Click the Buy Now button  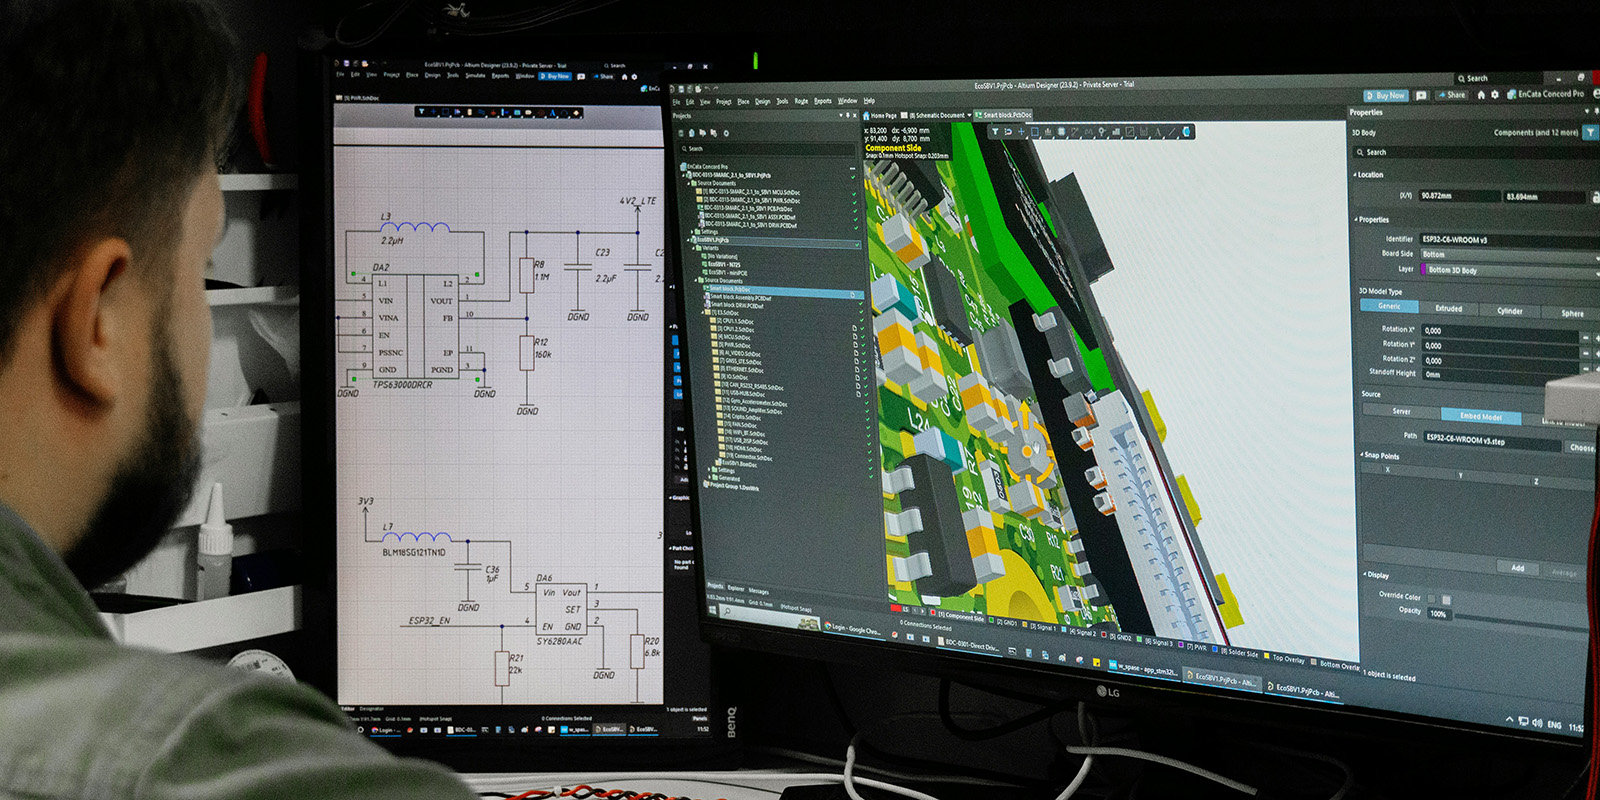click(x=1386, y=95)
